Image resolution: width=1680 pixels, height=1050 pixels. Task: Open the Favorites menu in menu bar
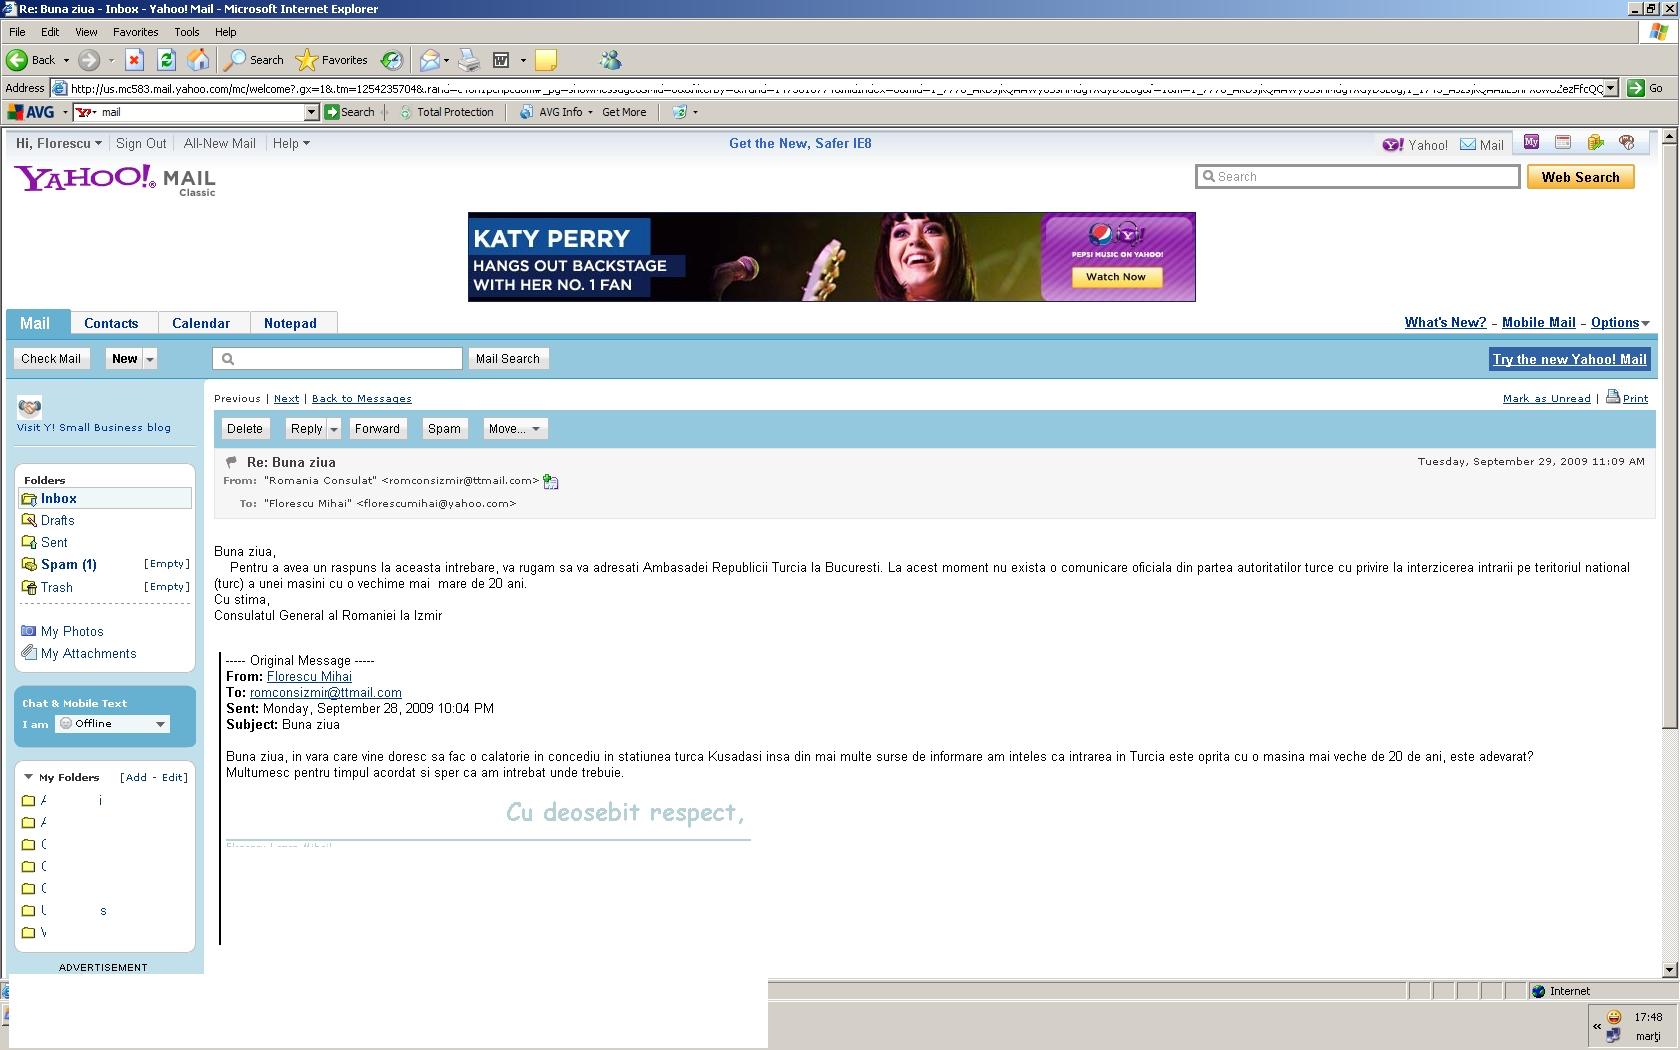pyautogui.click(x=135, y=32)
